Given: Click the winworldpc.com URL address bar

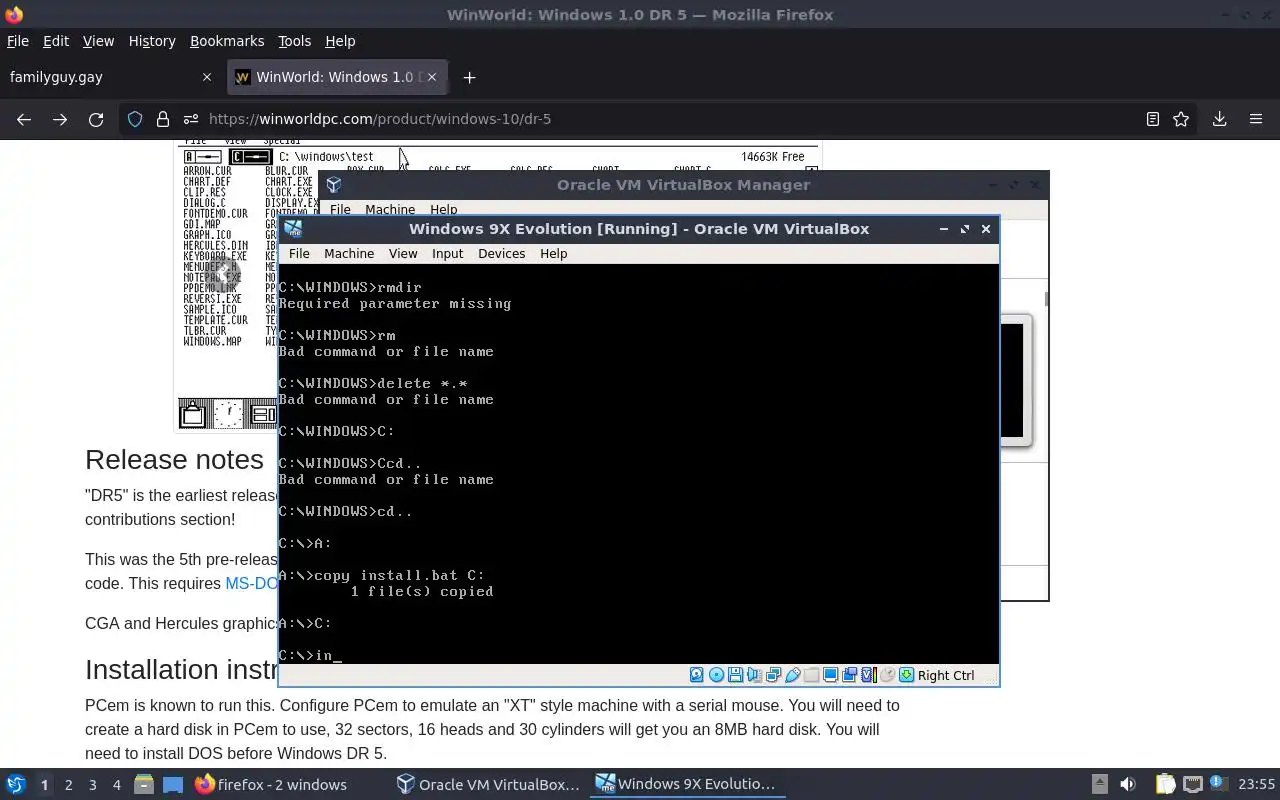Looking at the screenshot, I should click(x=660, y=119).
